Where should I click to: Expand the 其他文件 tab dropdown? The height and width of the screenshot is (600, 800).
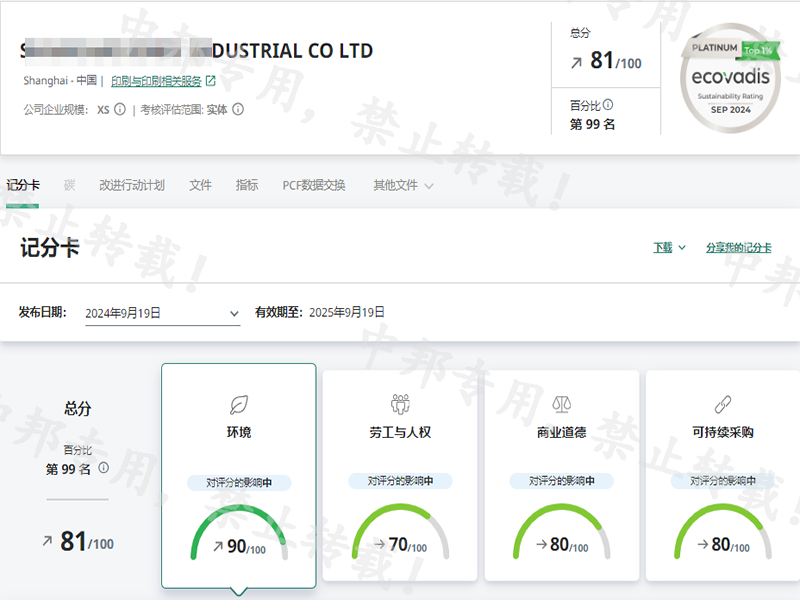coord(403,185)
